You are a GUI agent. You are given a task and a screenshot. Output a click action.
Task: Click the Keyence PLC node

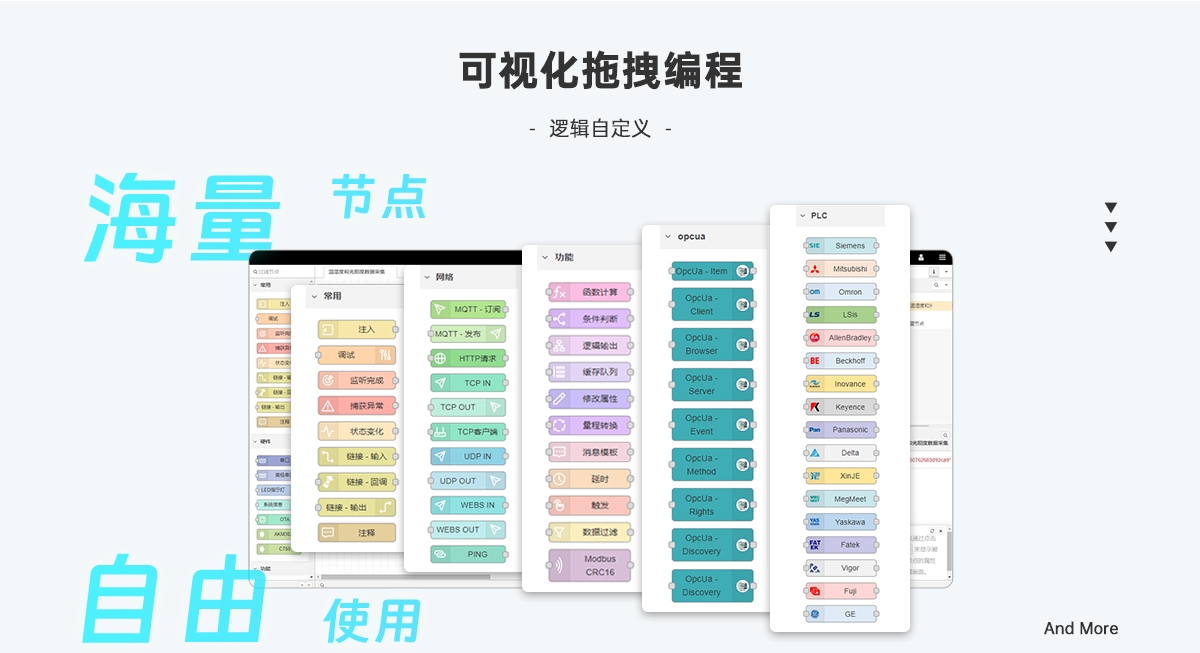[x=841, y=407]
